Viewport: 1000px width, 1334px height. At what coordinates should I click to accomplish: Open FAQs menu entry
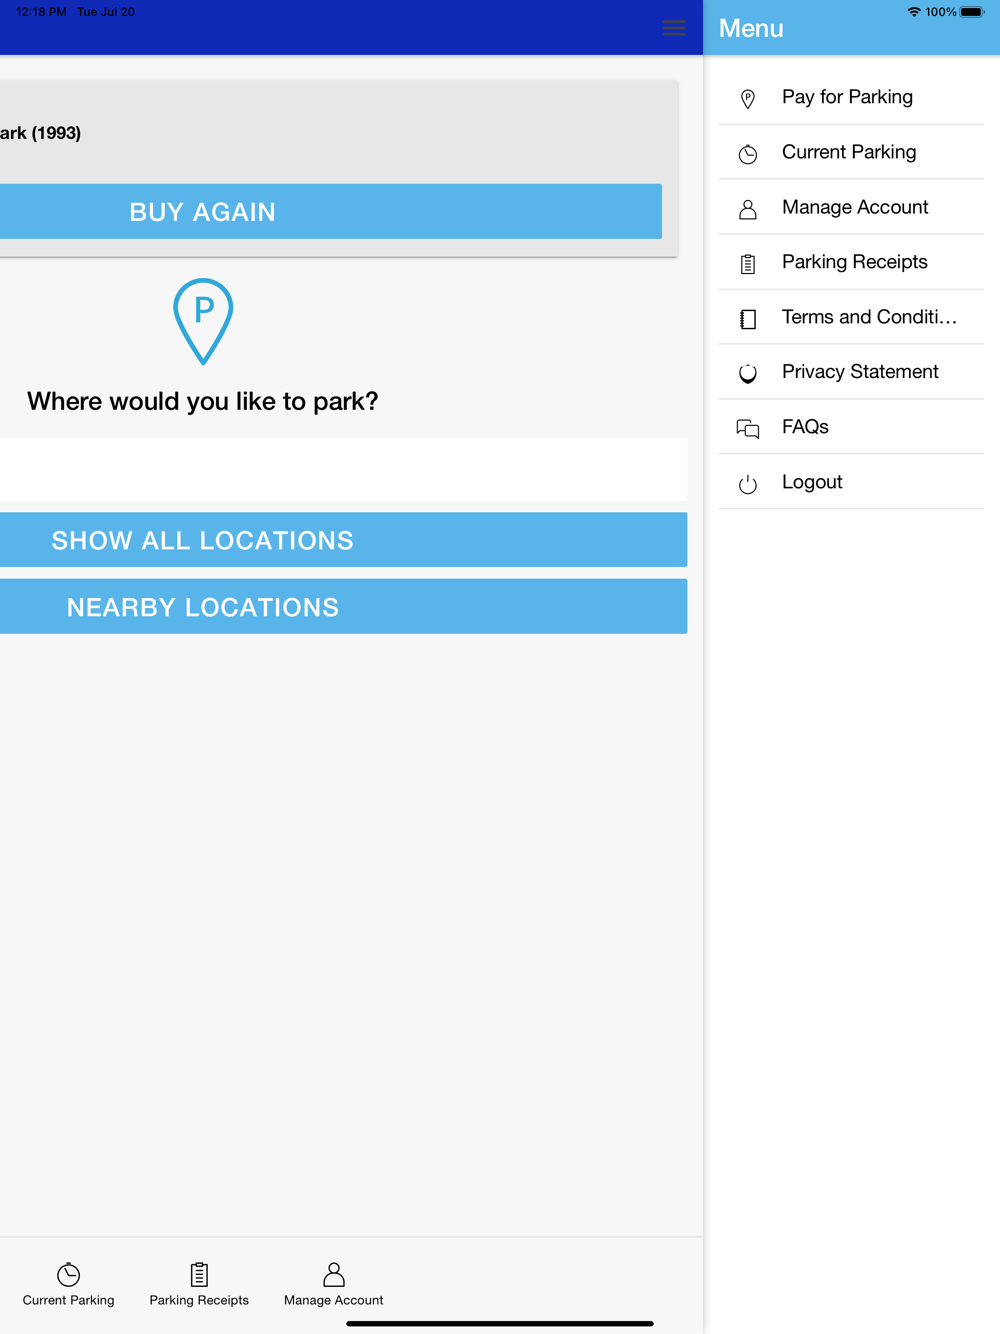tap(851, 427)
